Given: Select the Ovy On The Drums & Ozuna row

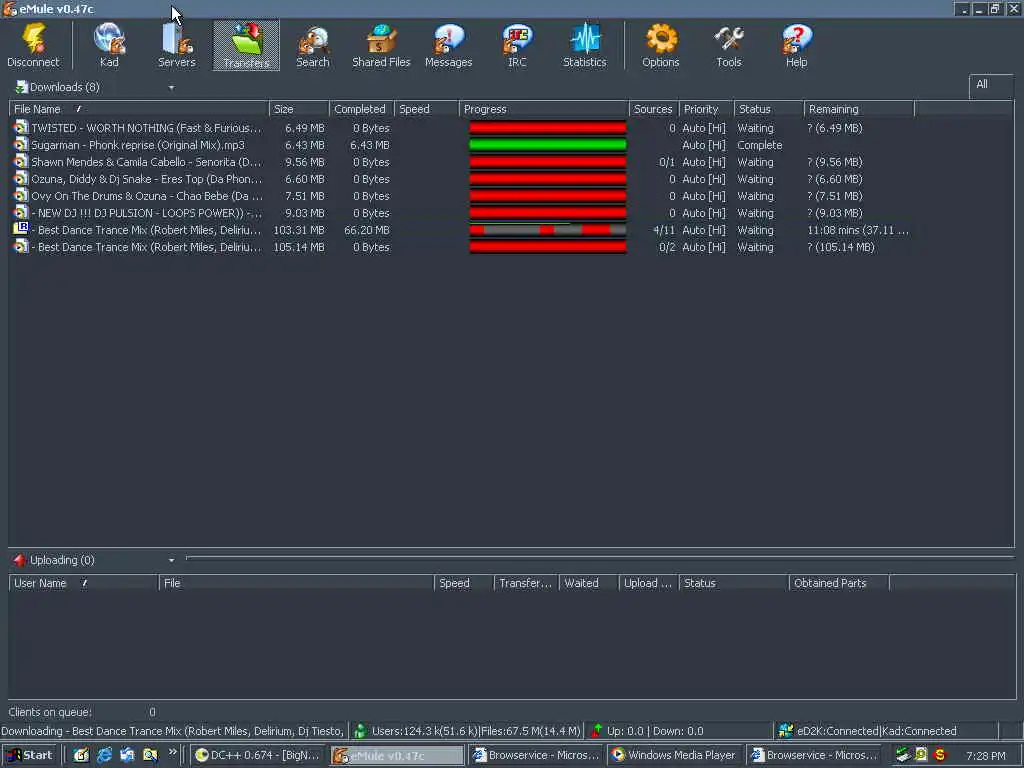Looking at the screenshot, I should 460,196.
